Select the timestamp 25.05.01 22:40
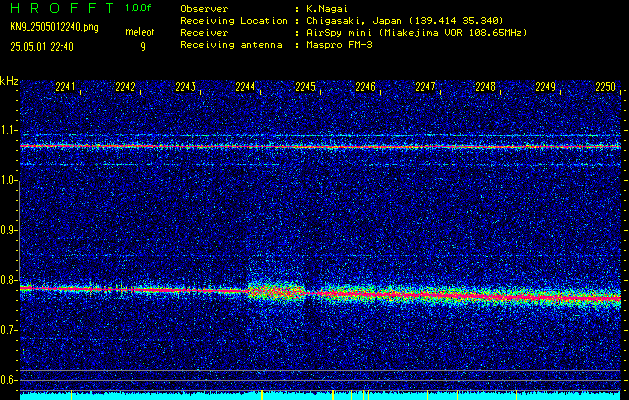Viewport: 629px width, 400px height. click(42, 47)
